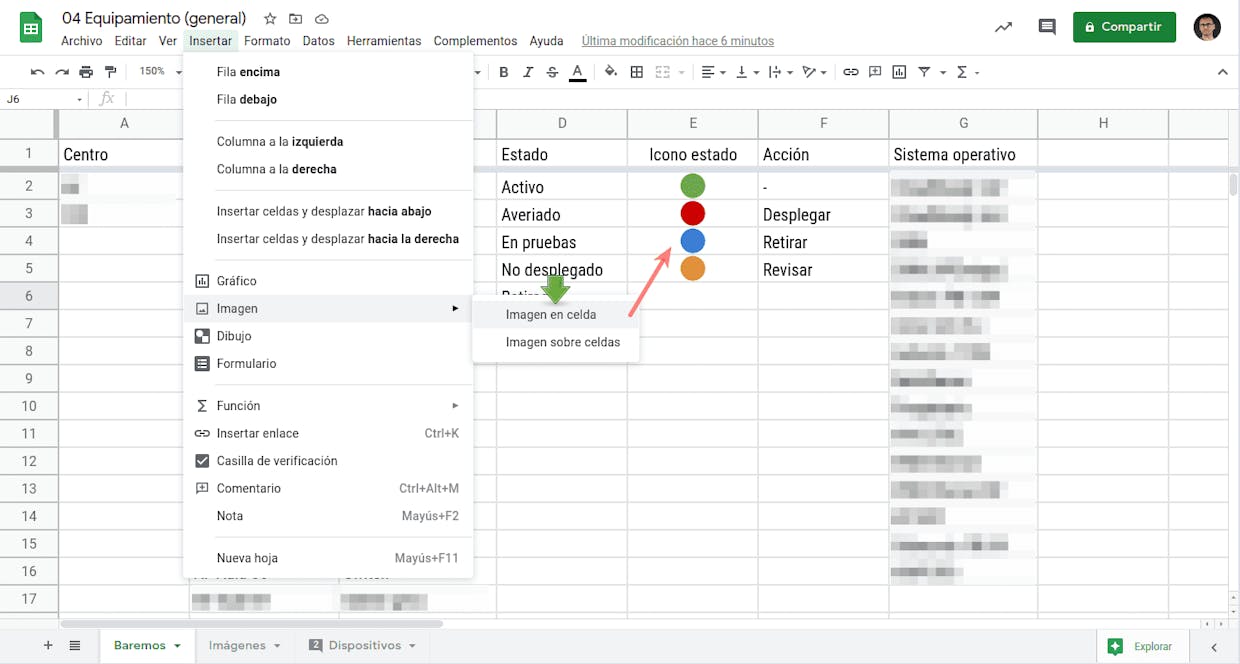Open the 150% zoom dropdown
This screenshot has width=1240, height=664.
158,72
